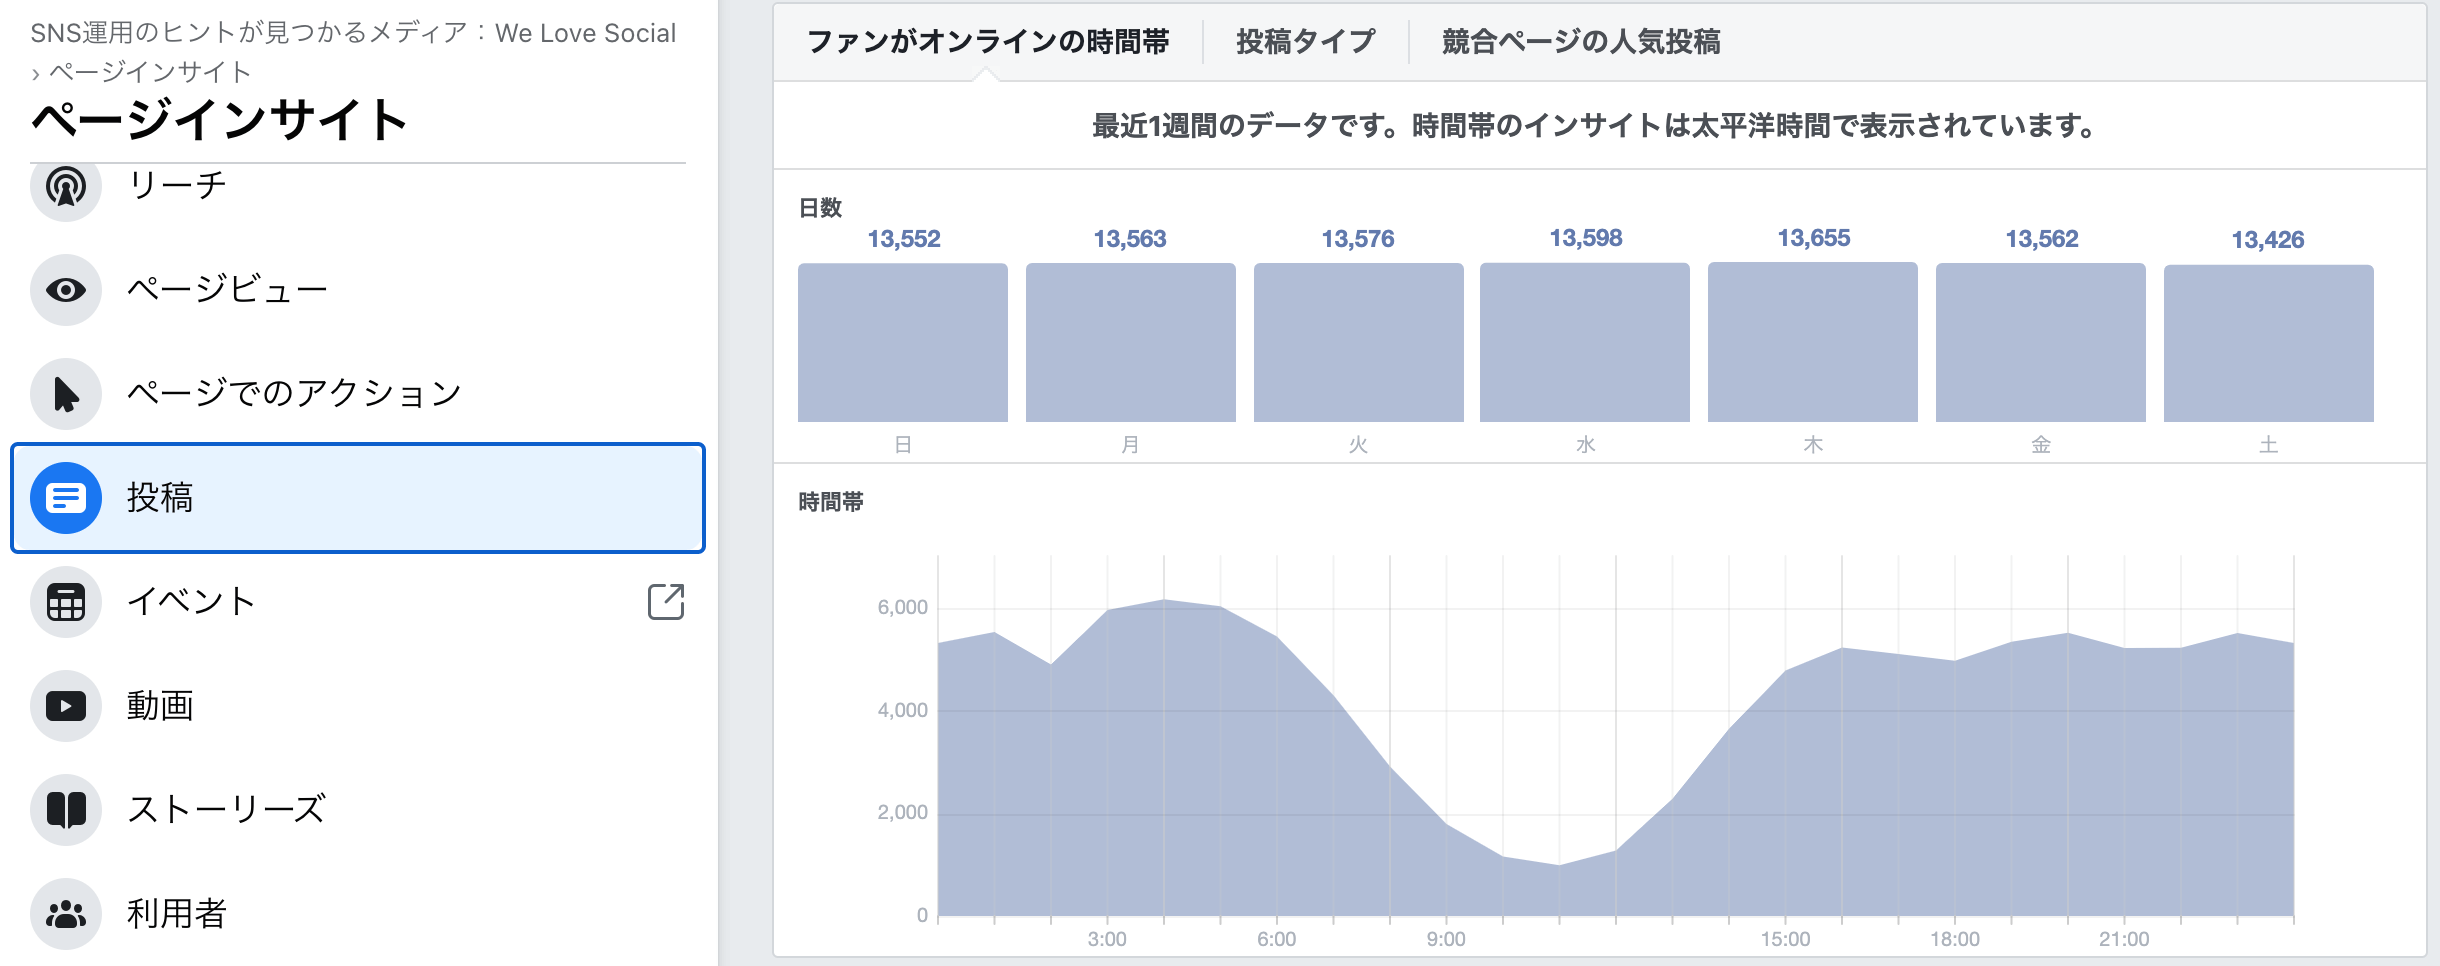
Task: Click the SNS運用 We Love Social breadcrumb link
Action: [353, 33]
